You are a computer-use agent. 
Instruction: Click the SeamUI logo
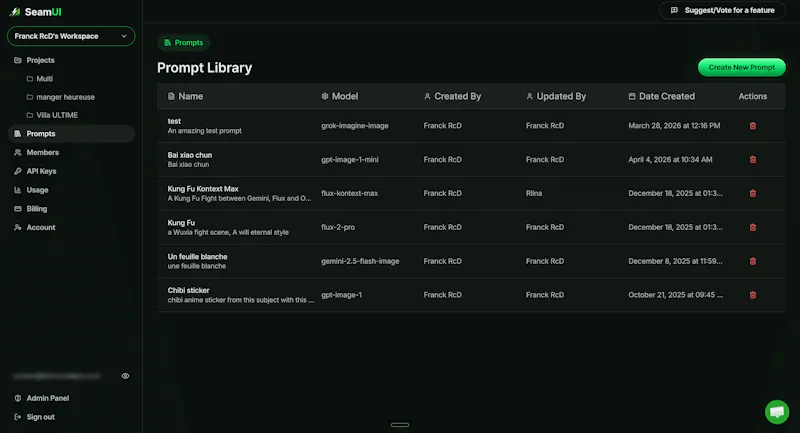click(x=36, y=12)
